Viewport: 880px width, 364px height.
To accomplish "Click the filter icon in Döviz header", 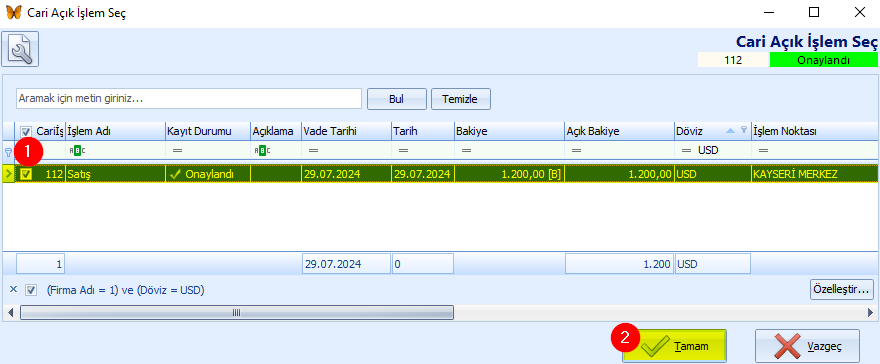I will [x=744, y=130].
